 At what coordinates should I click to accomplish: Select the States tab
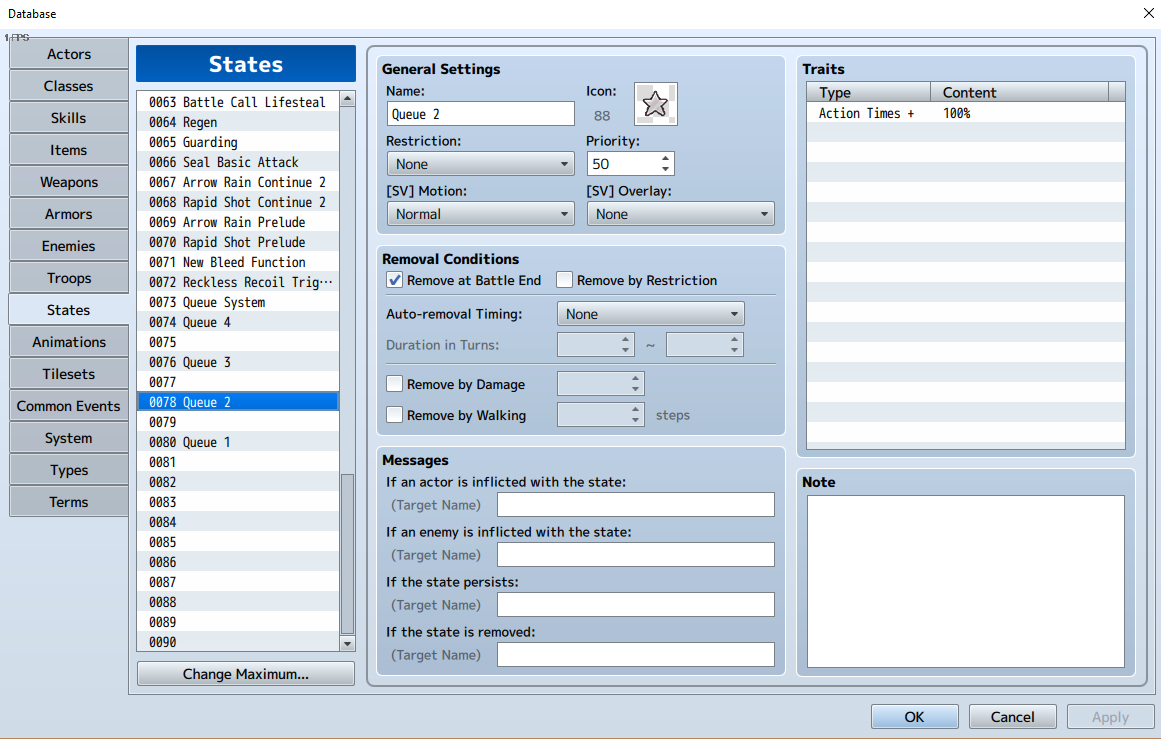69,310
